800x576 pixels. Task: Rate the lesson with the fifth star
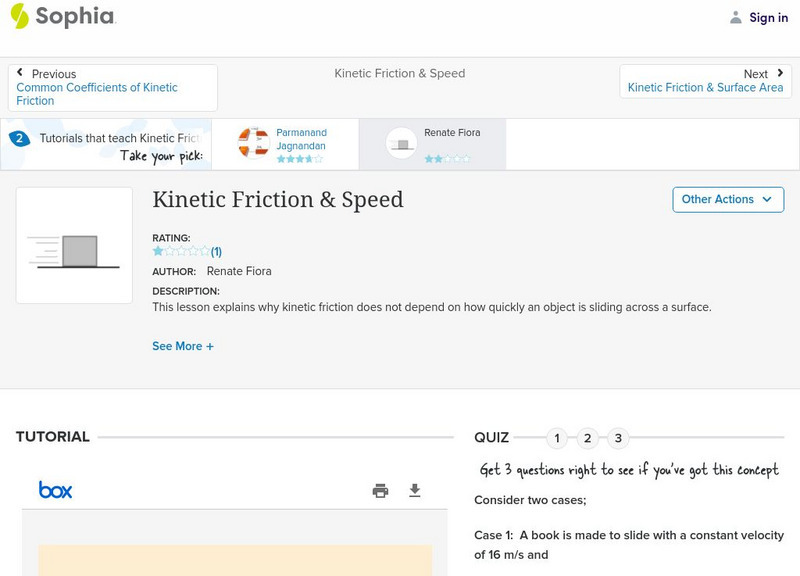tap(205, 250)
